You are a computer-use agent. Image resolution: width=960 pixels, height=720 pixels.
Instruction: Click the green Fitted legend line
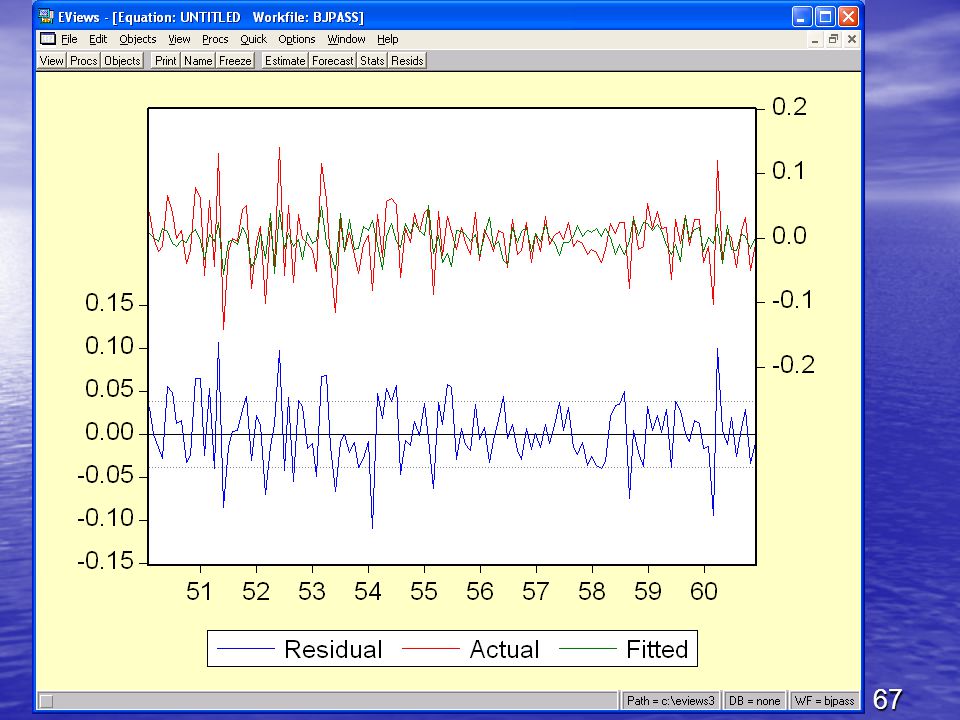588,648
